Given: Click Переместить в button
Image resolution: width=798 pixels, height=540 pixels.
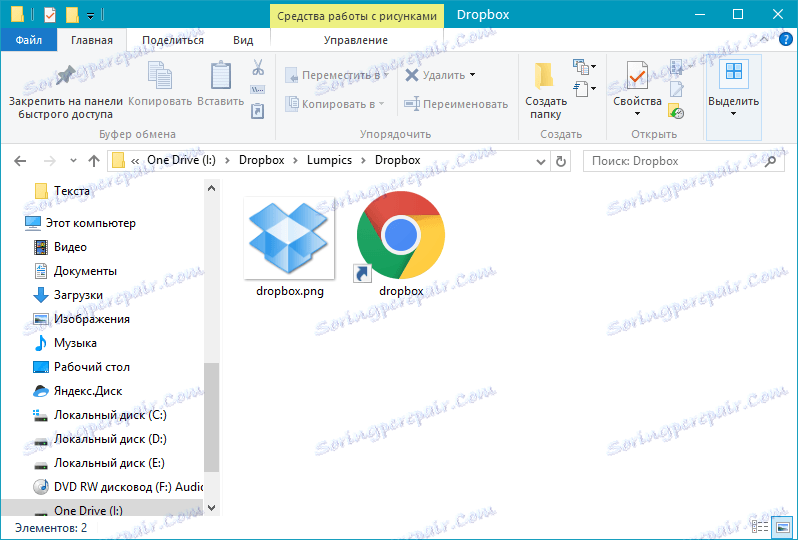Looking at the screenshot, I should (x=336, y=75).
